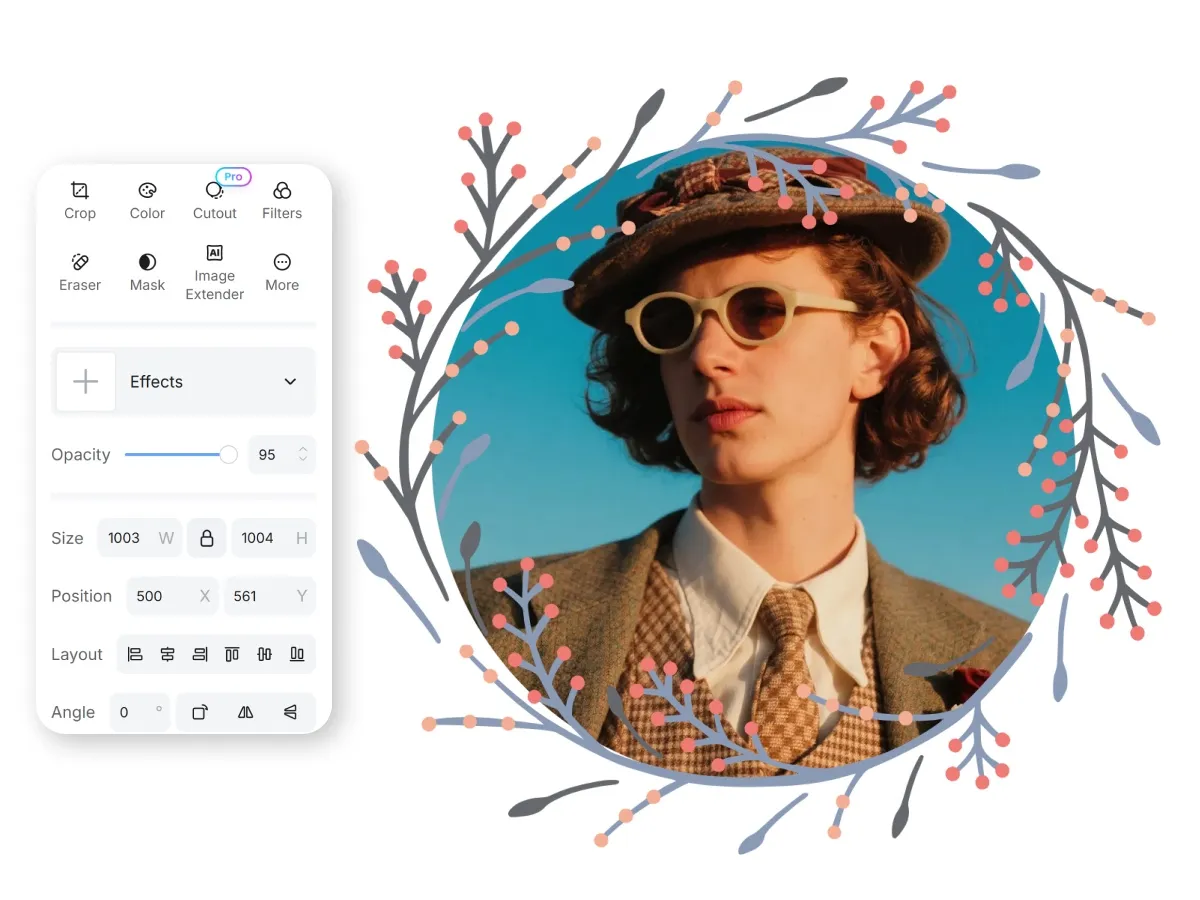This screenshot has width=1200, height=900.
Task: Toggle the aspect ratio lock
Action: click(x=207, y=538)
